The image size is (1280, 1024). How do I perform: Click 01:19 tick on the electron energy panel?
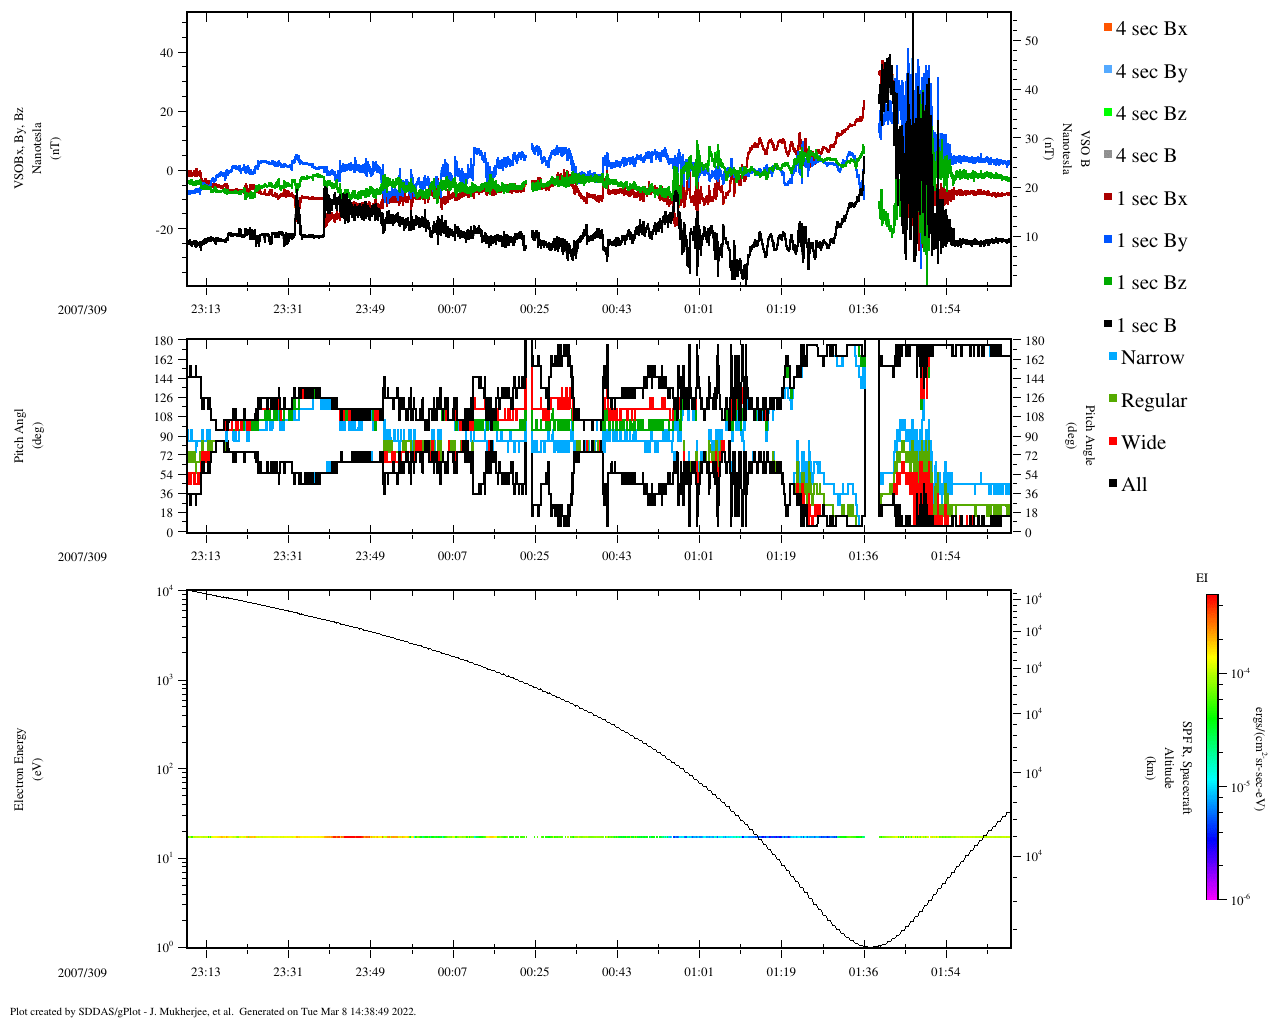pos(781,972)
